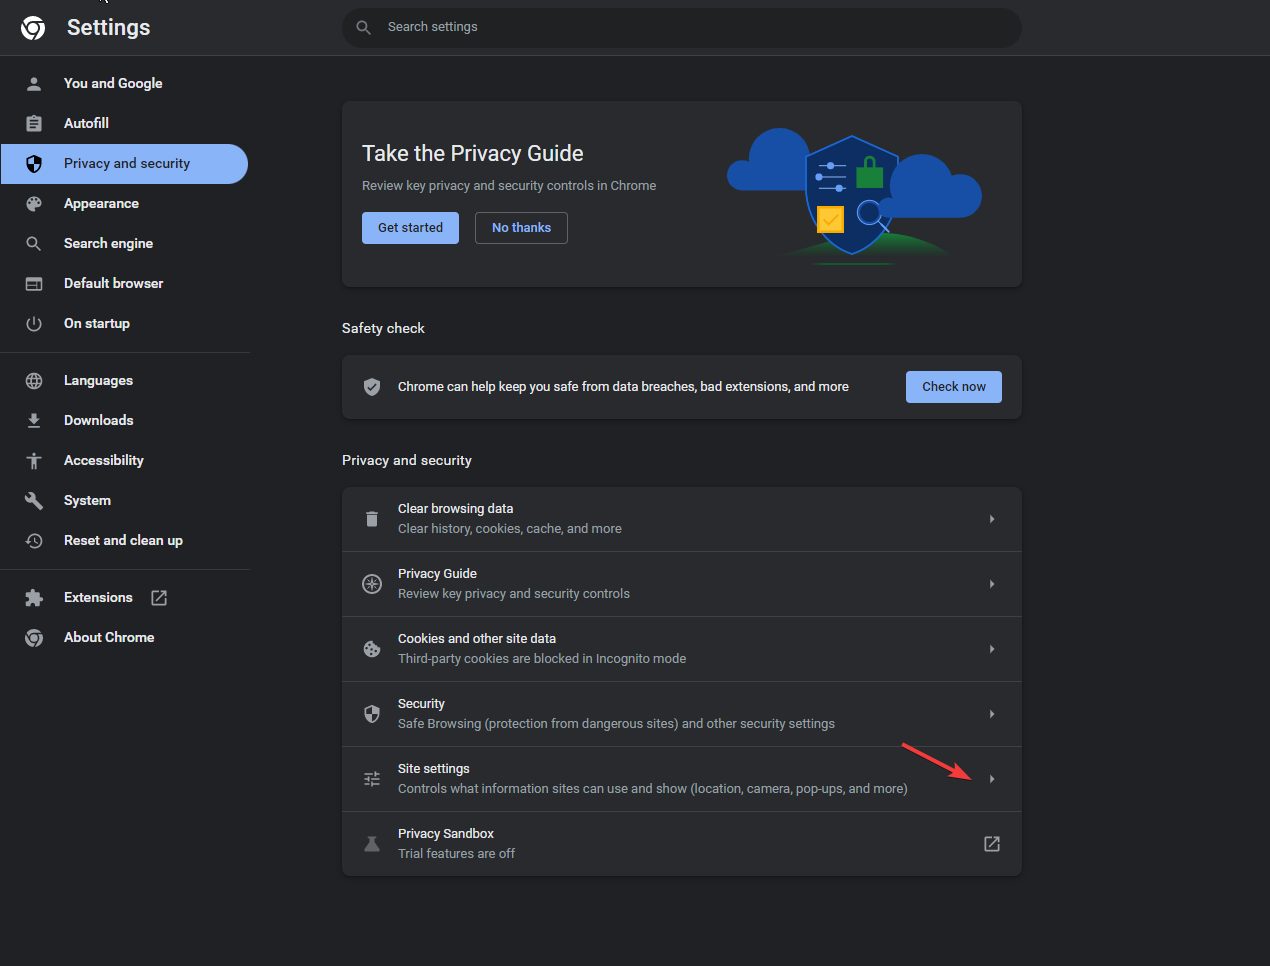Open the Downloads settings

click(x=124, y=421)
